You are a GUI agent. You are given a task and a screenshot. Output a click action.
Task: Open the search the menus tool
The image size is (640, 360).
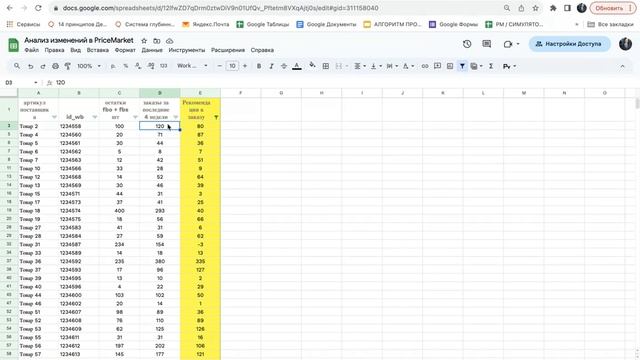coord(17,66)
